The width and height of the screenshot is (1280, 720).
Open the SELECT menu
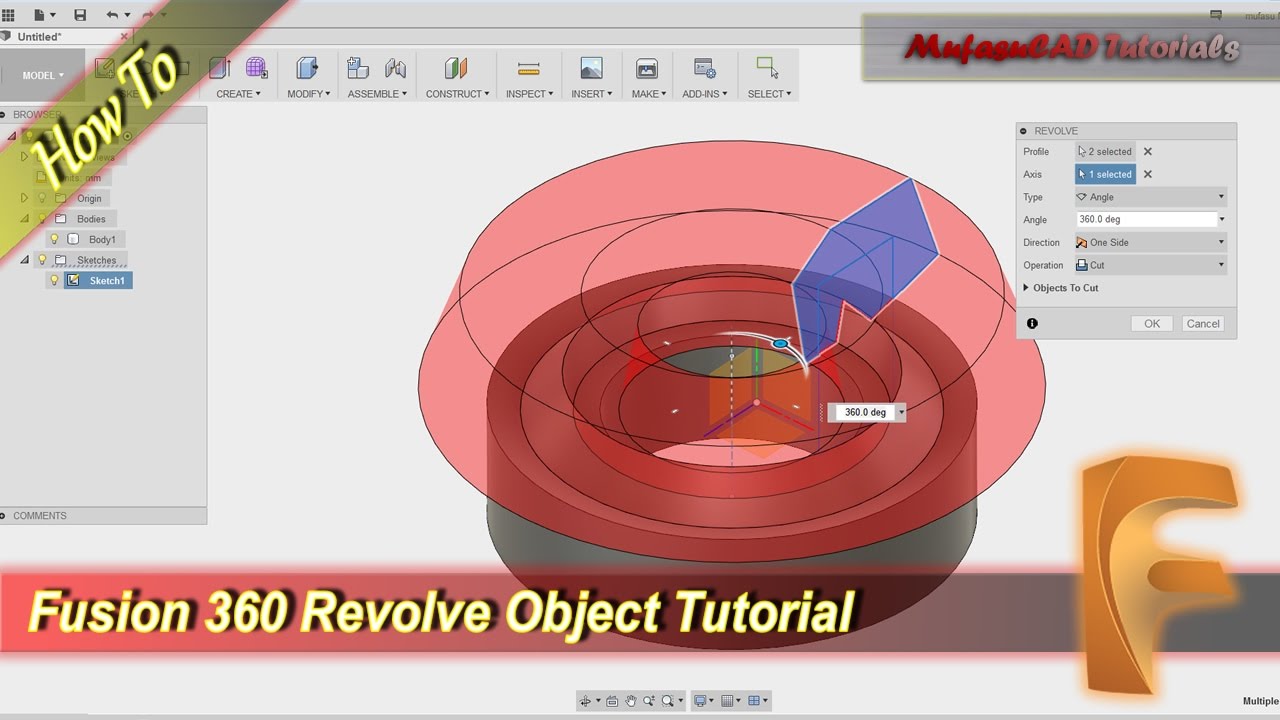point(770,94)
